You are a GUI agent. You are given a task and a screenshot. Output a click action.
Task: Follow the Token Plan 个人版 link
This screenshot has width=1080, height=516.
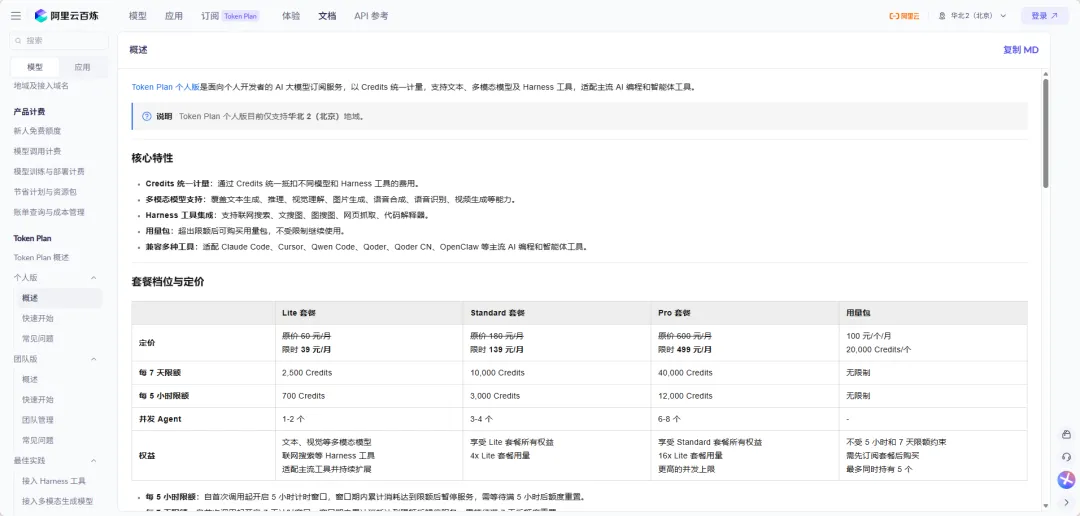pos(165,87)
